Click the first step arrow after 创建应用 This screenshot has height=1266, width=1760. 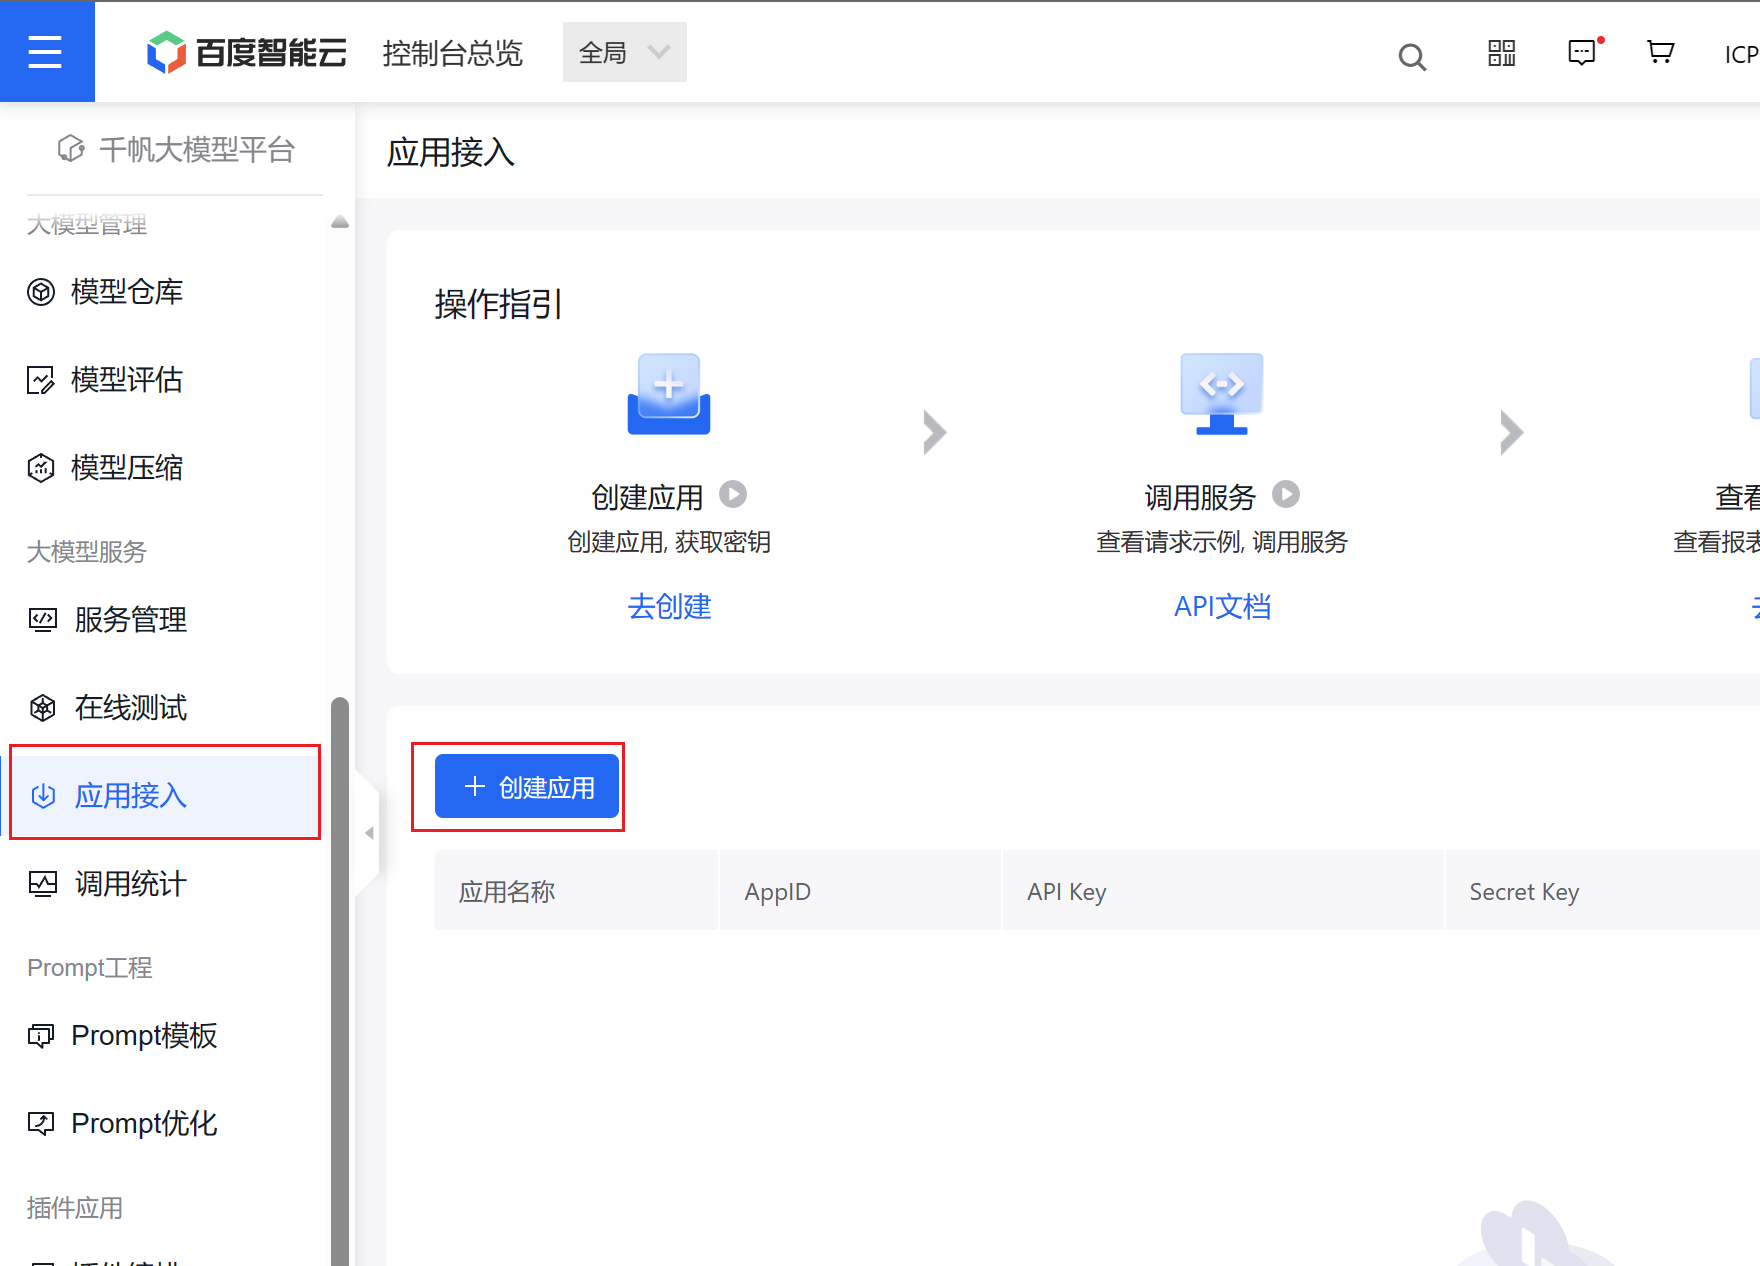click(934, 432)
